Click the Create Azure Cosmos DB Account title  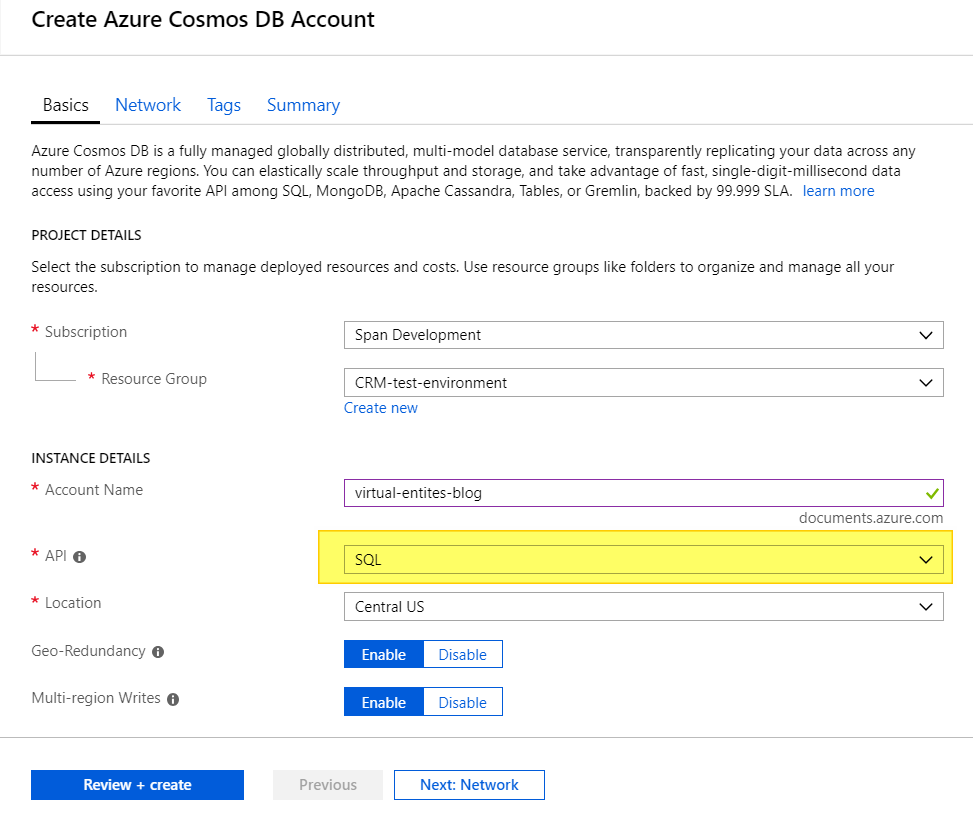click(x=203, y=20)
